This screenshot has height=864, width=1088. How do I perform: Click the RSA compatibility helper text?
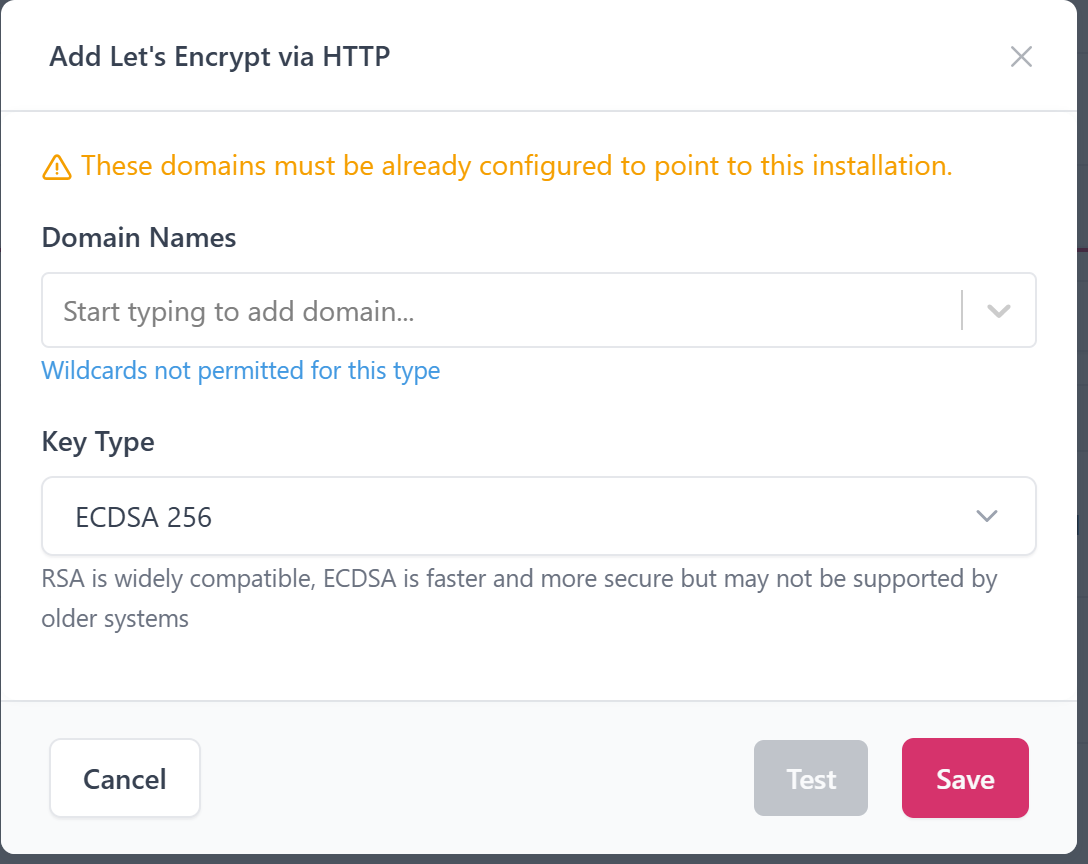pyautogui.click(x=519, y=579)
